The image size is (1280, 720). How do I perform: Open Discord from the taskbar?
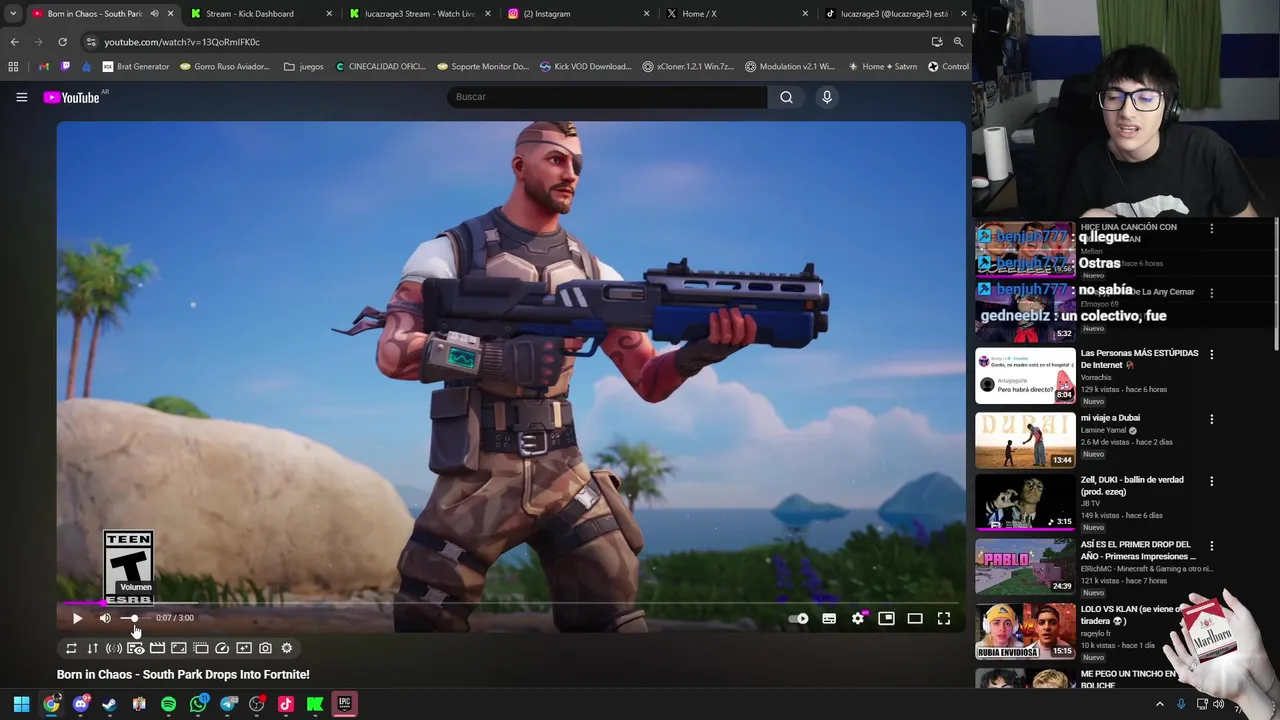coord(80,704)
